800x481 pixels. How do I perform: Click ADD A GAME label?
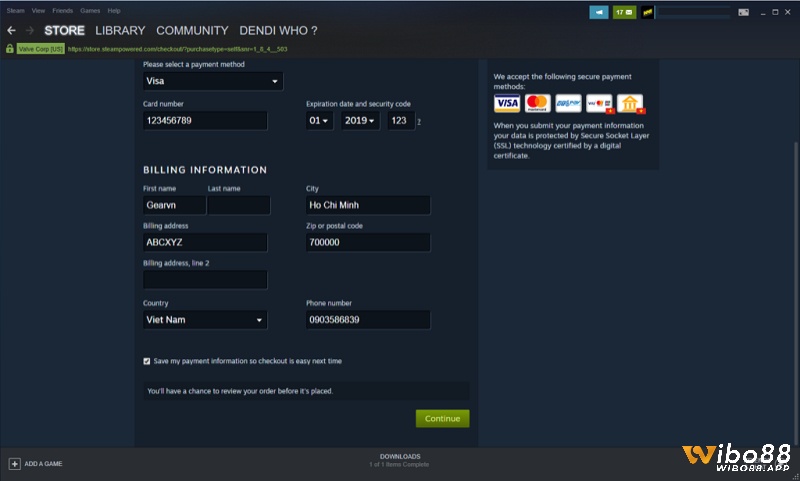pyautogui.click(x=43, y=464)
